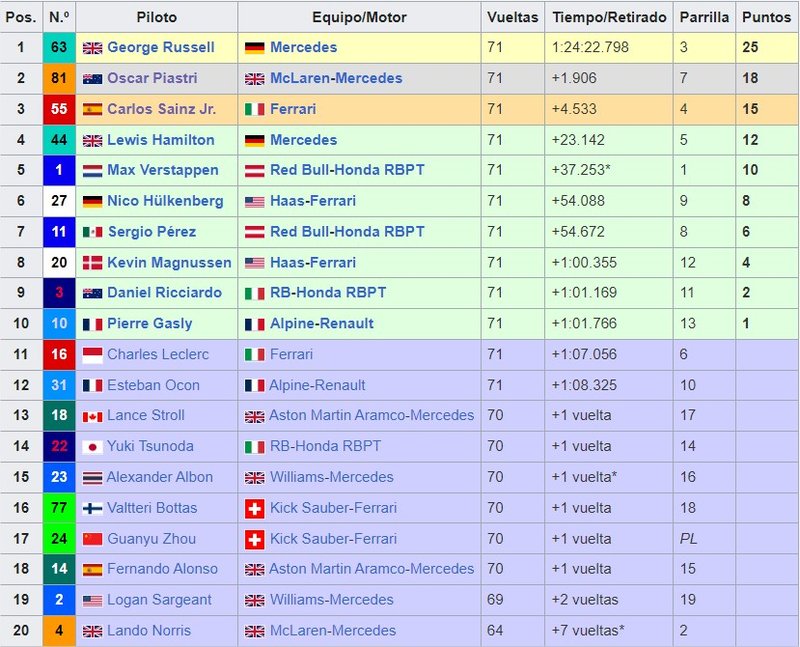
Task: Click Carlos Sainz Jr. link
Action: (161, 109)
